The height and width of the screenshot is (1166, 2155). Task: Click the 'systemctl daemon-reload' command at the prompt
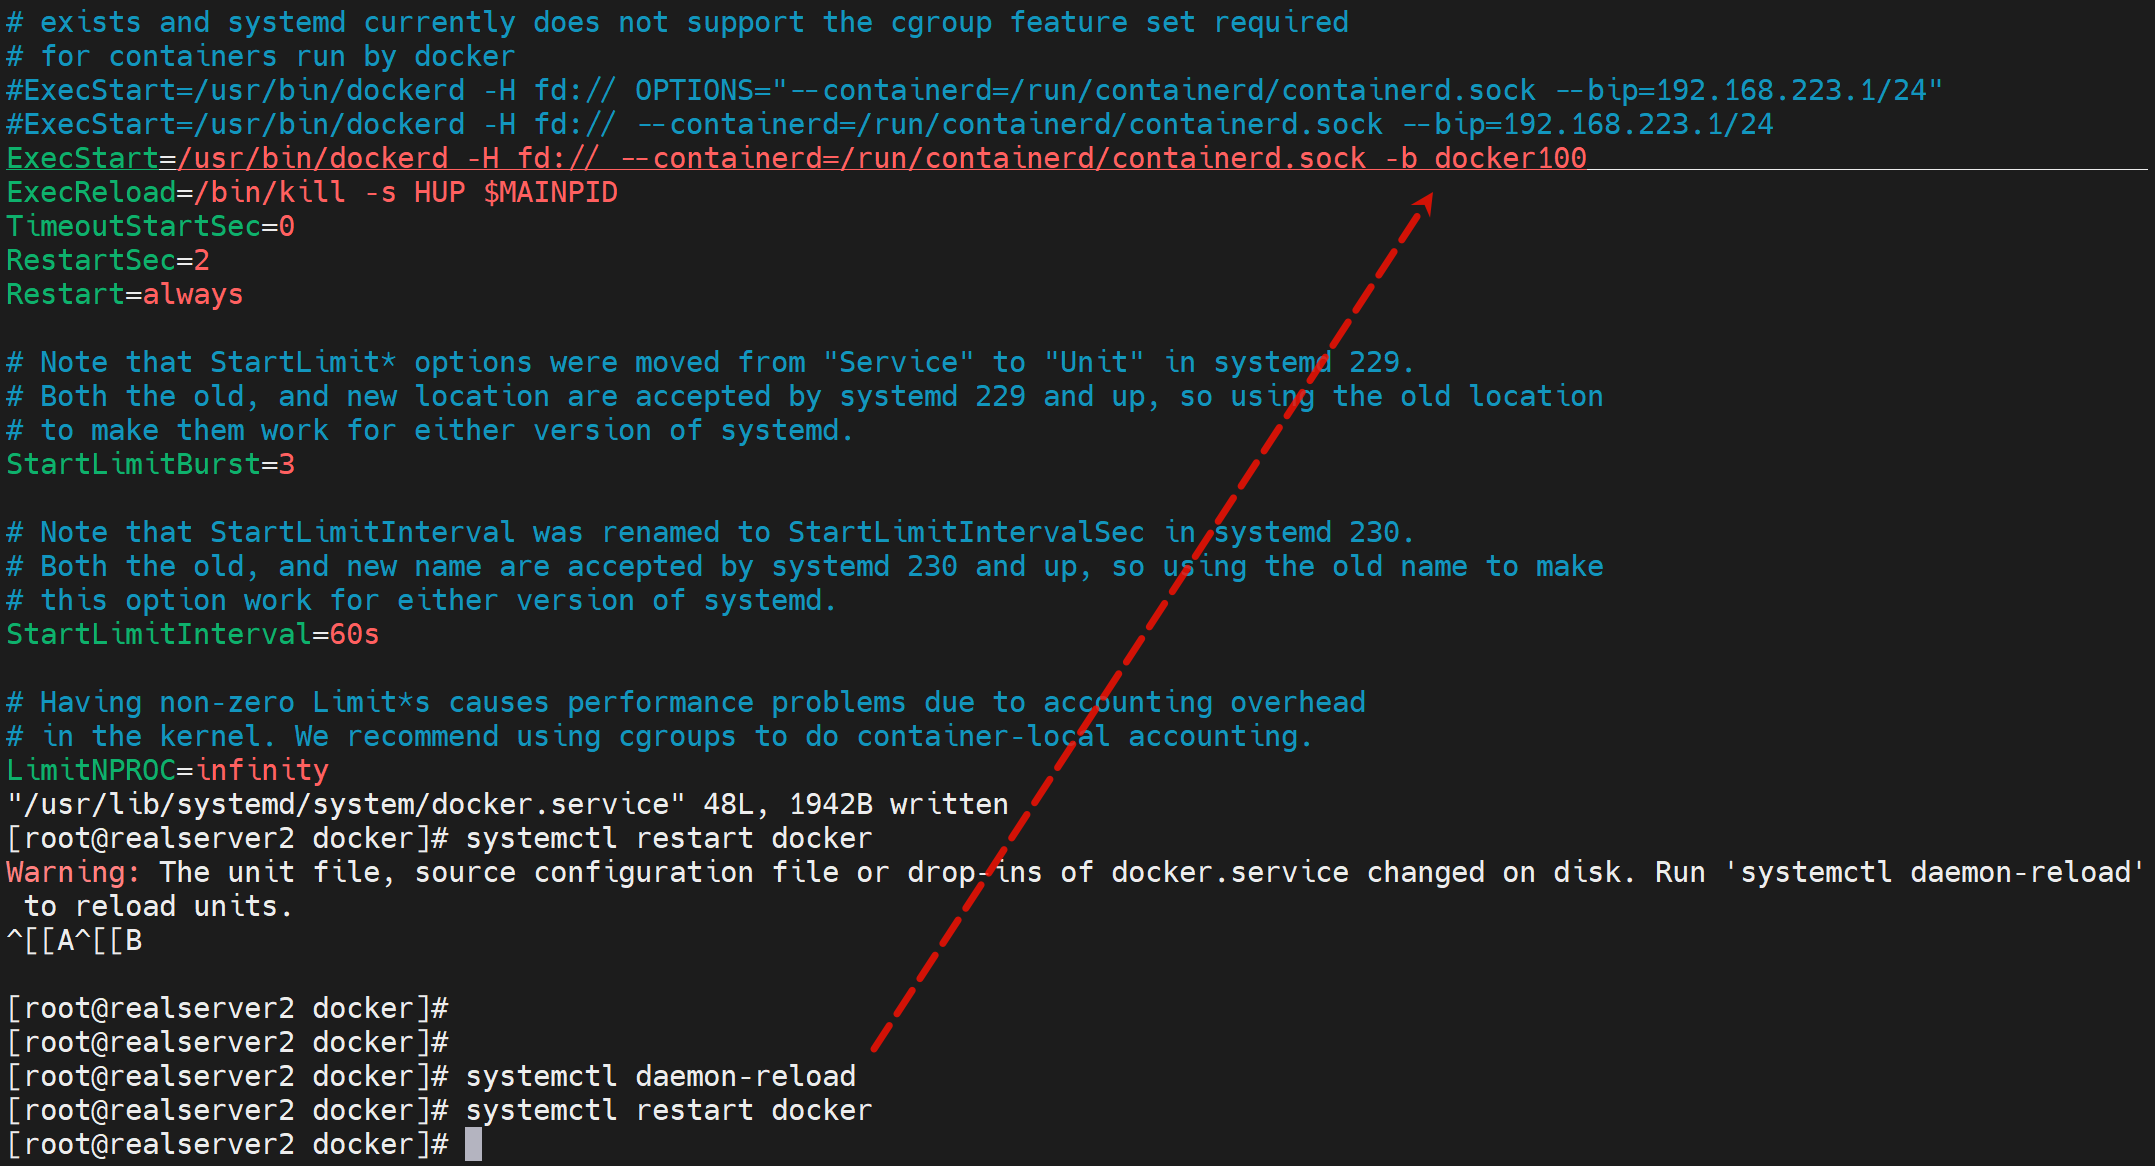click(660, 1076)
